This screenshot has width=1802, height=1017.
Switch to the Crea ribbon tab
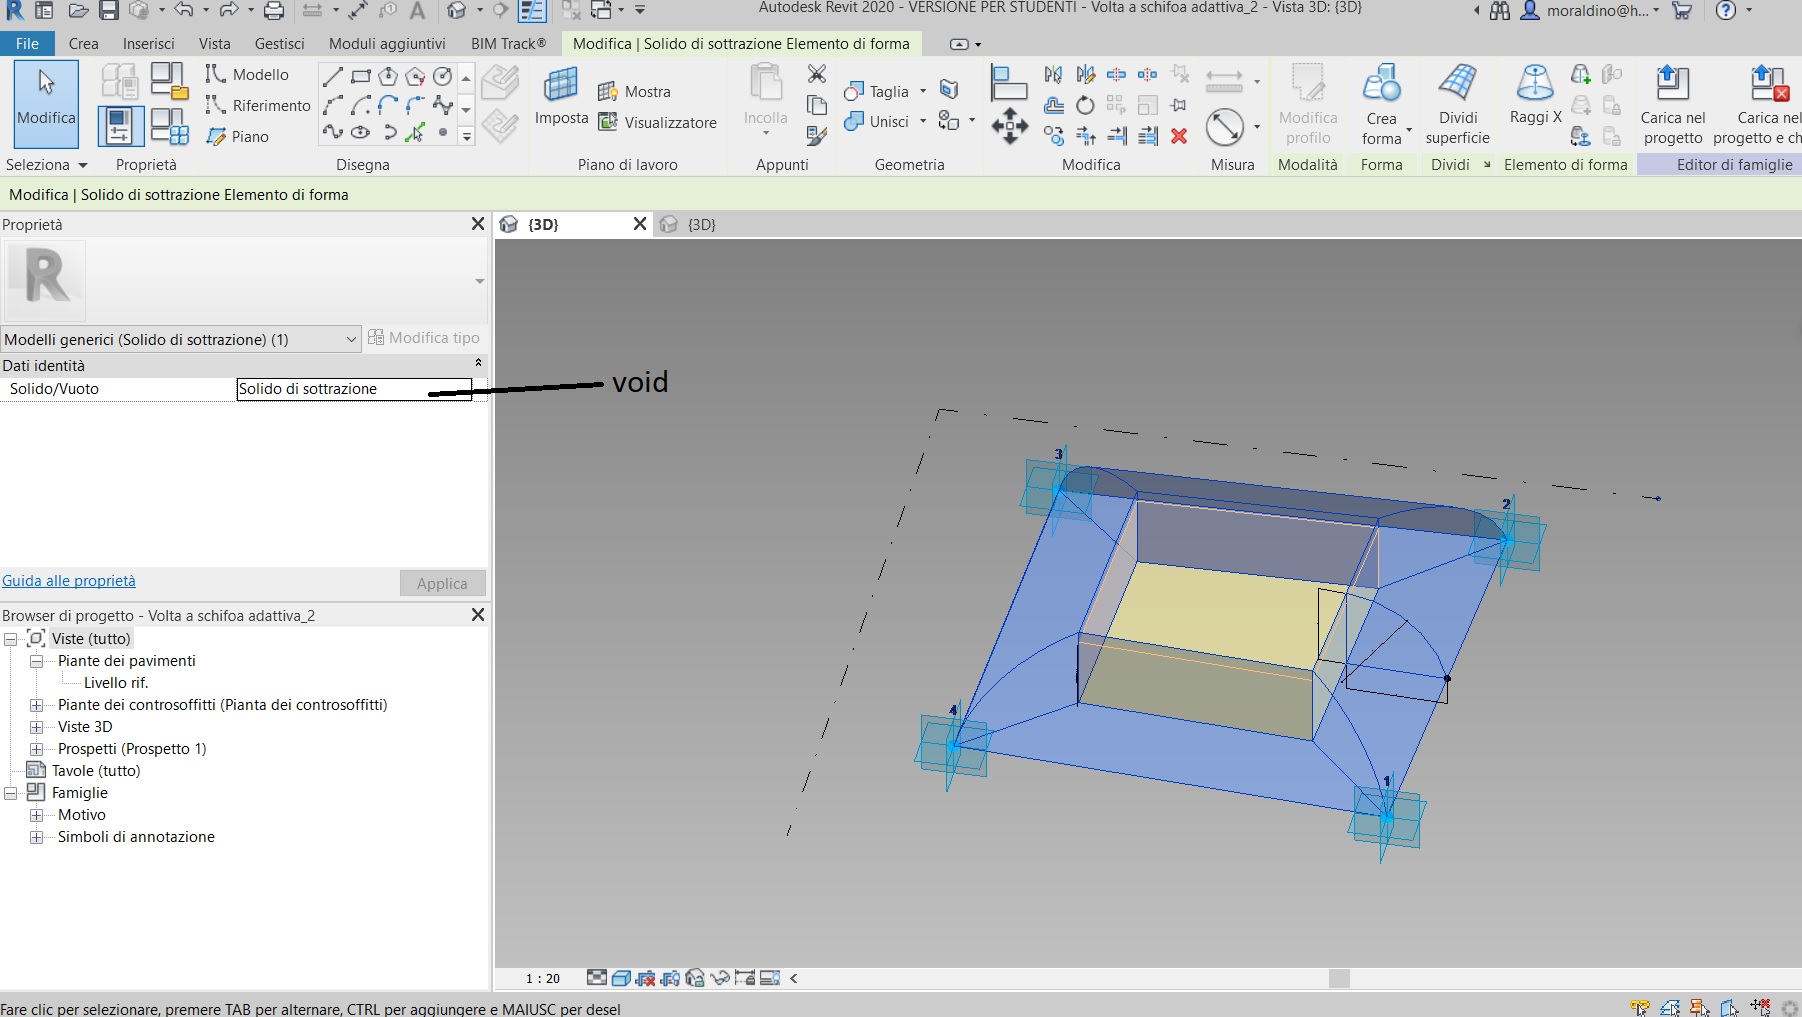(84, 43)
